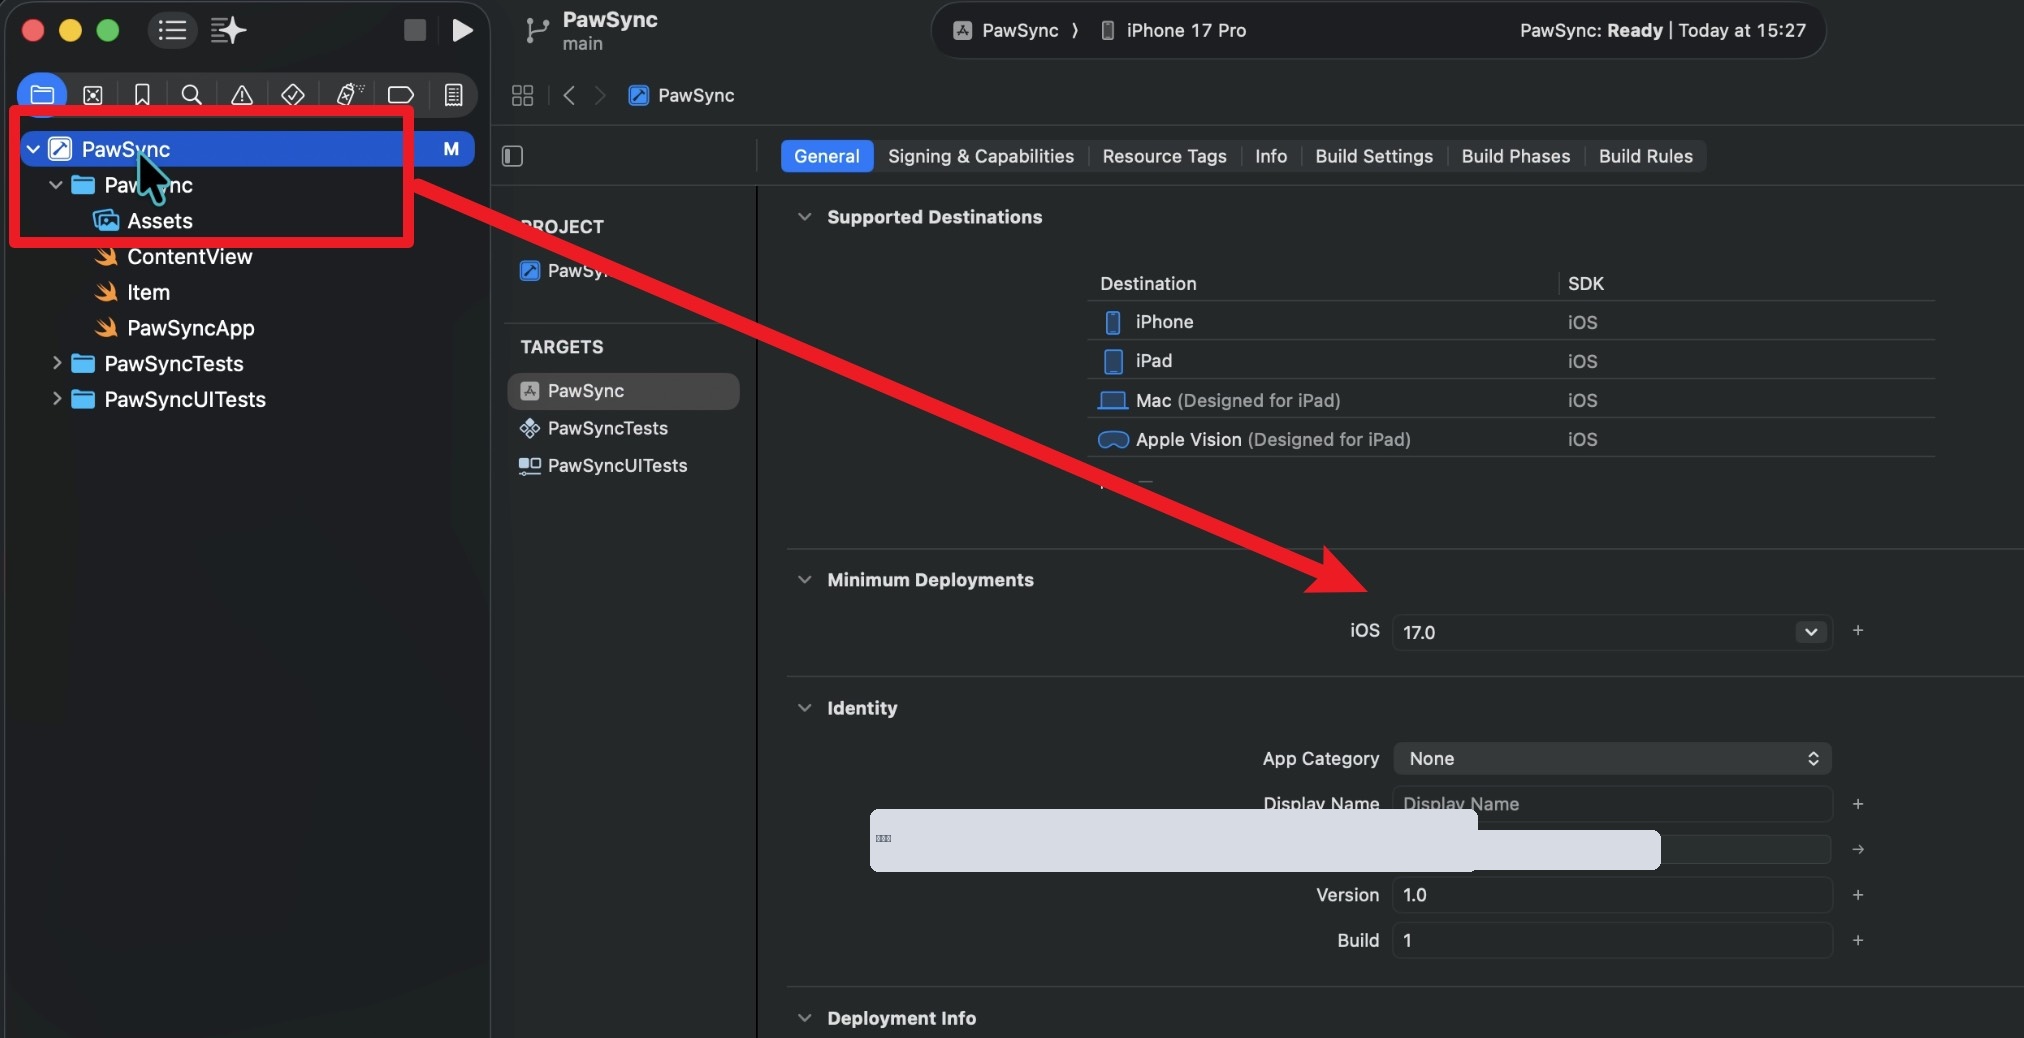The width and height of the screenshot is (2024, 1038).
Task: Click the Stop button in toolbar
Action: (414, 30)
